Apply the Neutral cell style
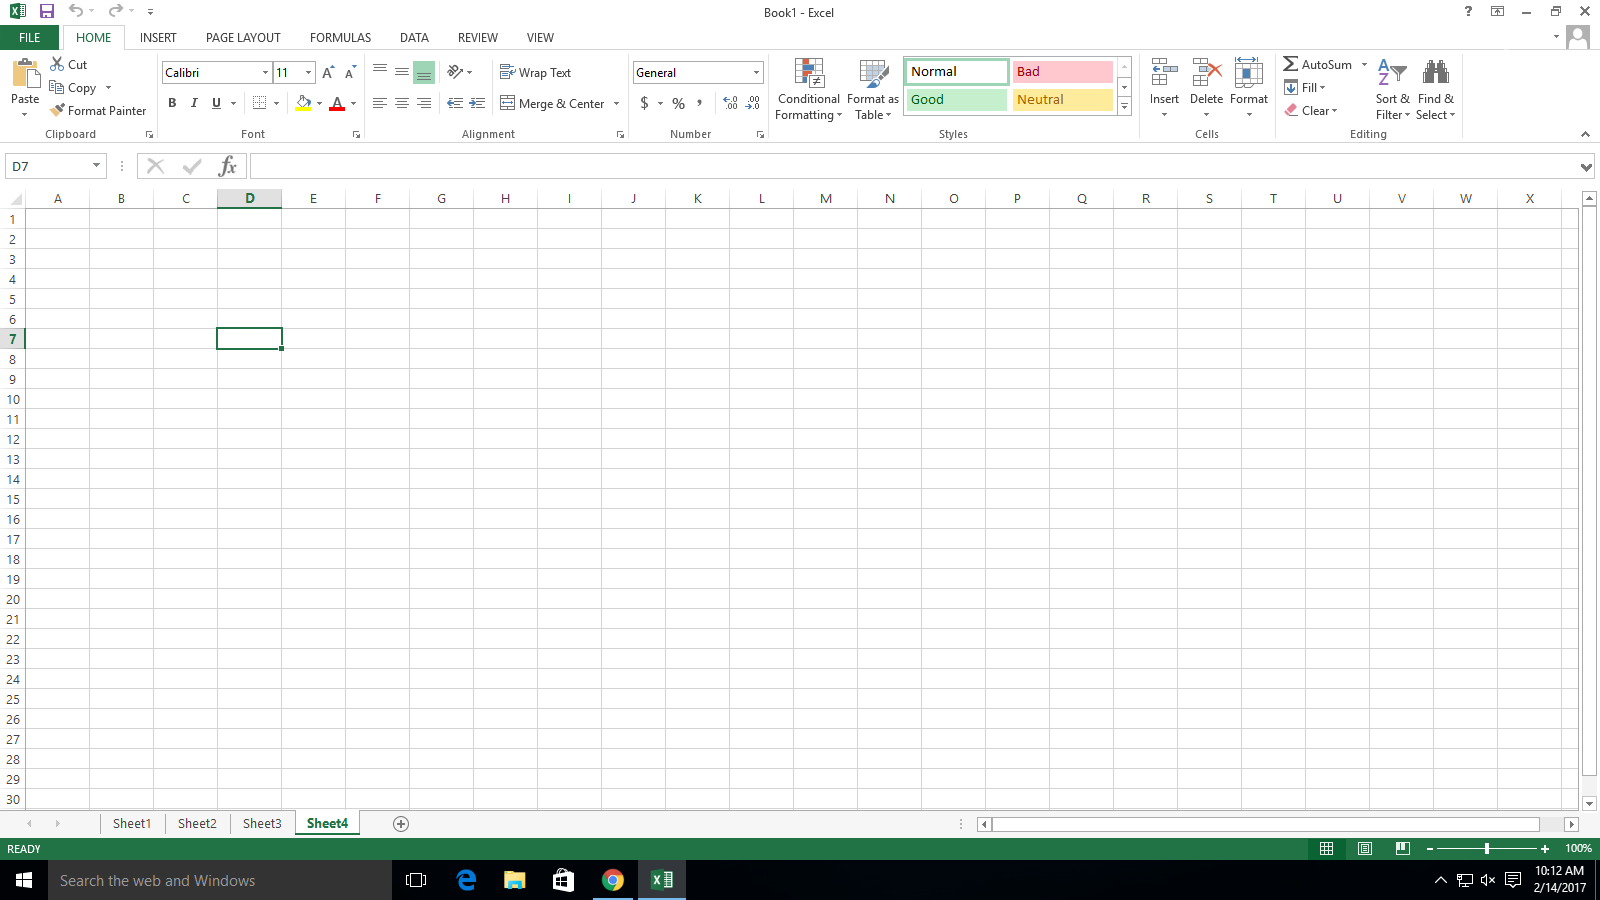1600x900 pixels. pos(1062,99)
